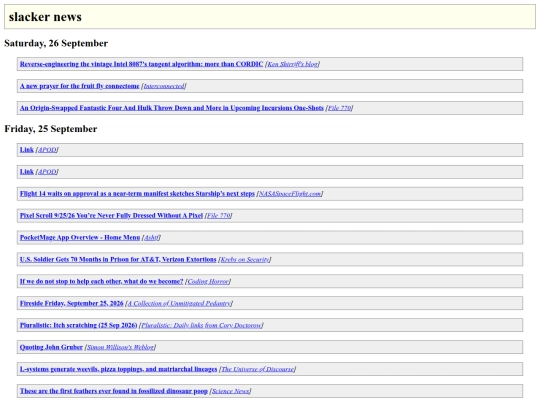Click File 770 source beside Fantastic Four story
The height and width of the screenshot is (405, 540).
click(339, 108)
